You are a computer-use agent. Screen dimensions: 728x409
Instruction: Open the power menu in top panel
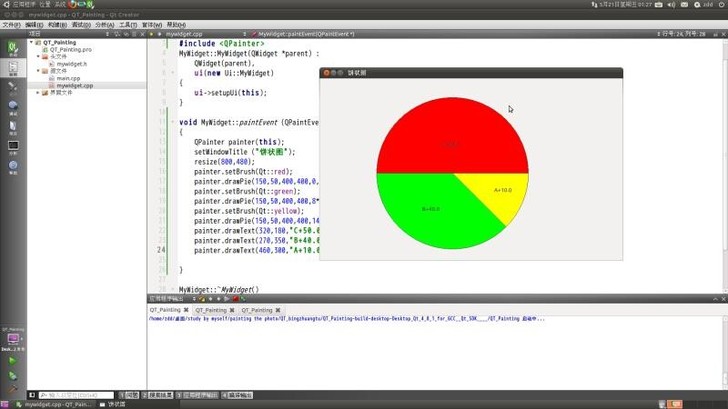[722, 5]
